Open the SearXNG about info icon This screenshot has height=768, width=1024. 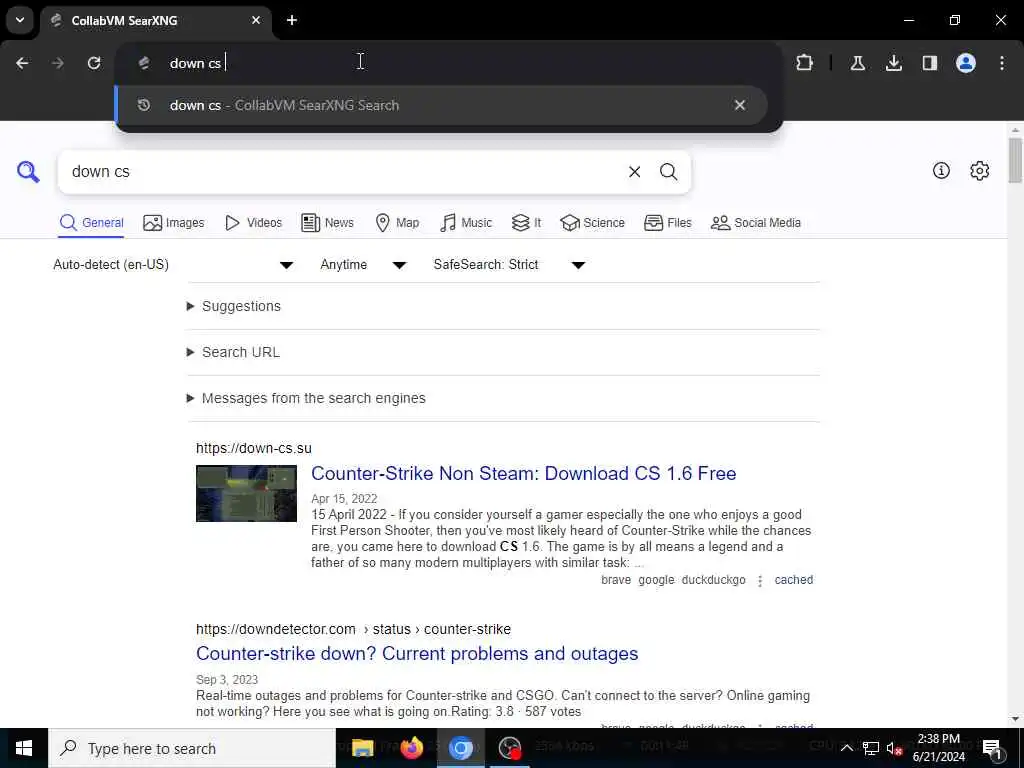(941, 171)
